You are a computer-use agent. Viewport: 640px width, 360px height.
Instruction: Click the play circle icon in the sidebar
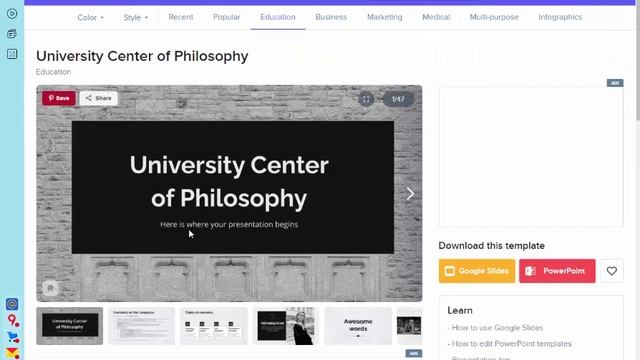tap(12, 14)
